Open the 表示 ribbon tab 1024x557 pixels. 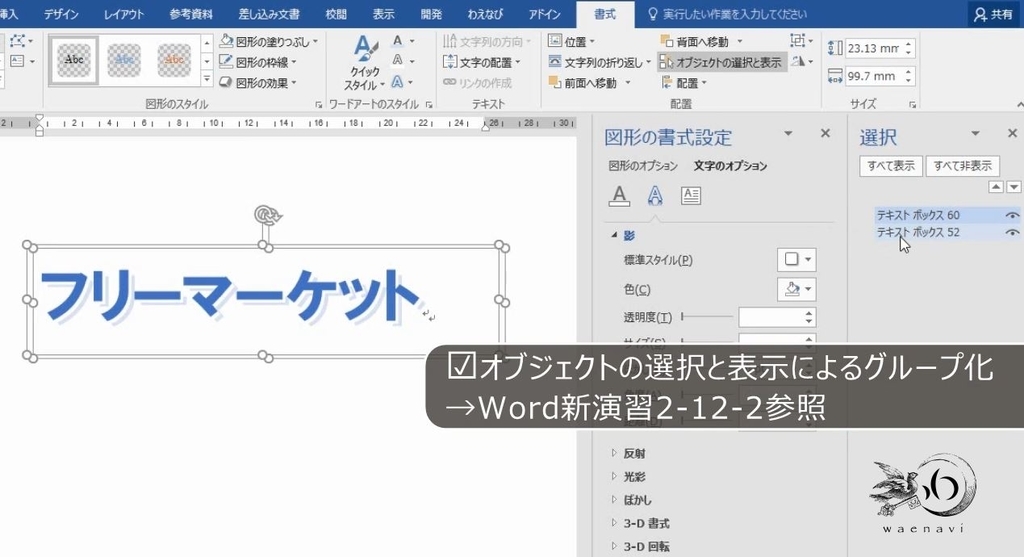pyautogui.click(x=383, y=14)
